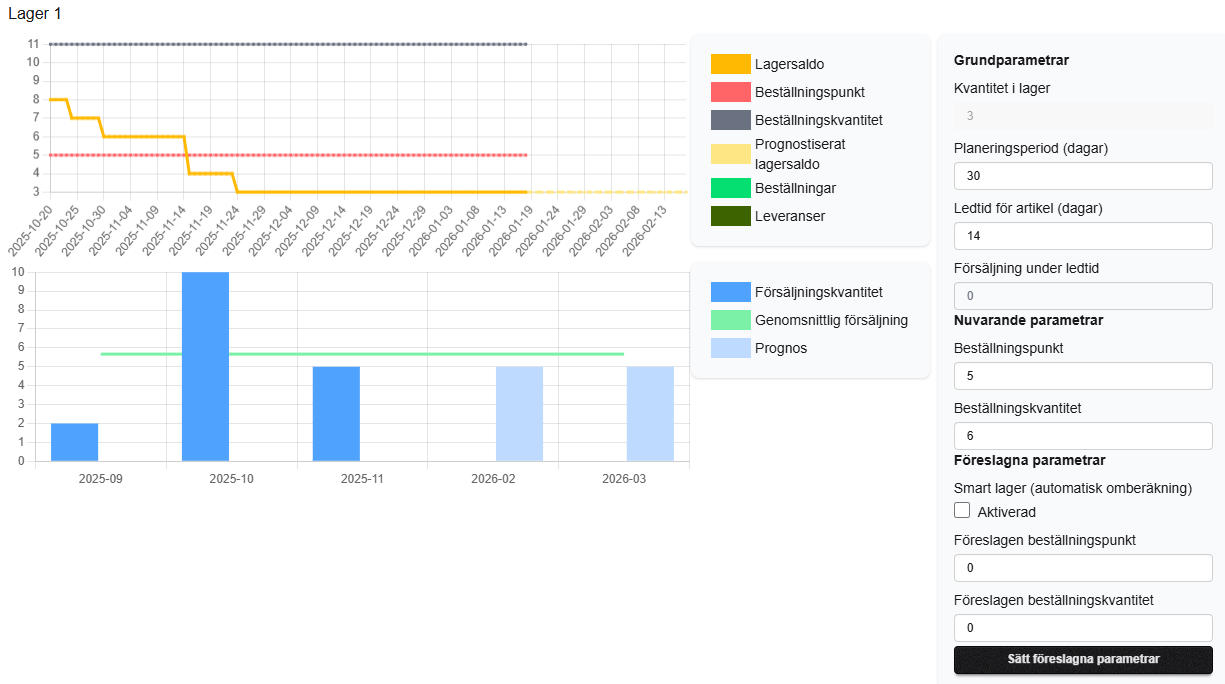The height and width of the screenshot is (684, 1225).
Task: Click the Grundparametrar section heading
Action: 1011,60
